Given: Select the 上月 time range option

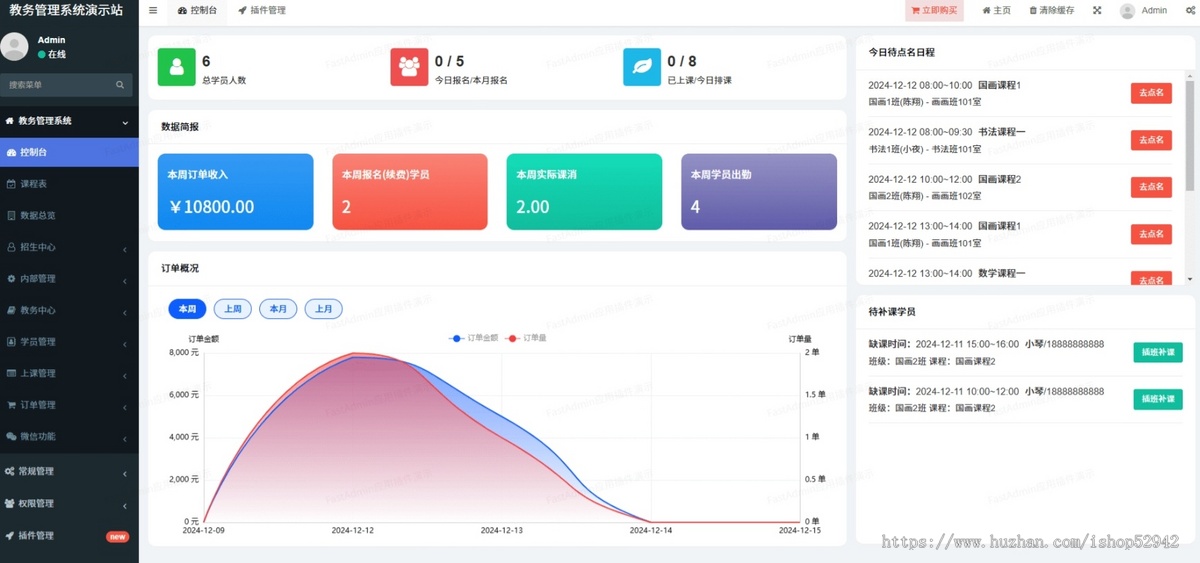Looking at the screenshot, I should pos(324,309).
